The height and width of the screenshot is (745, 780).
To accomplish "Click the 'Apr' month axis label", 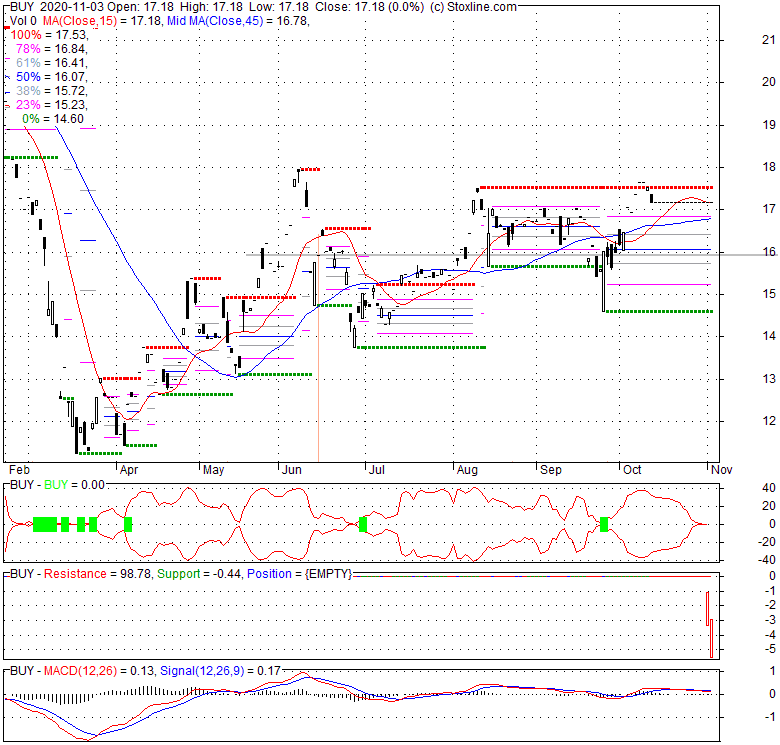I will [x=129, y=469].
